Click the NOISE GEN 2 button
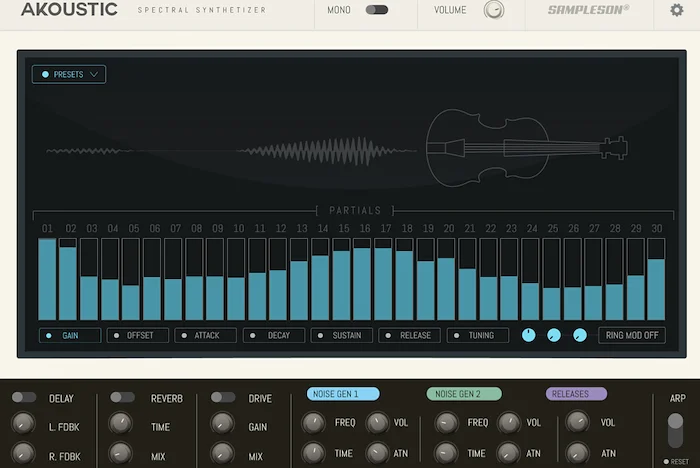Image resolution: width=700 pixels, height=468 pixels. [464, 394]
